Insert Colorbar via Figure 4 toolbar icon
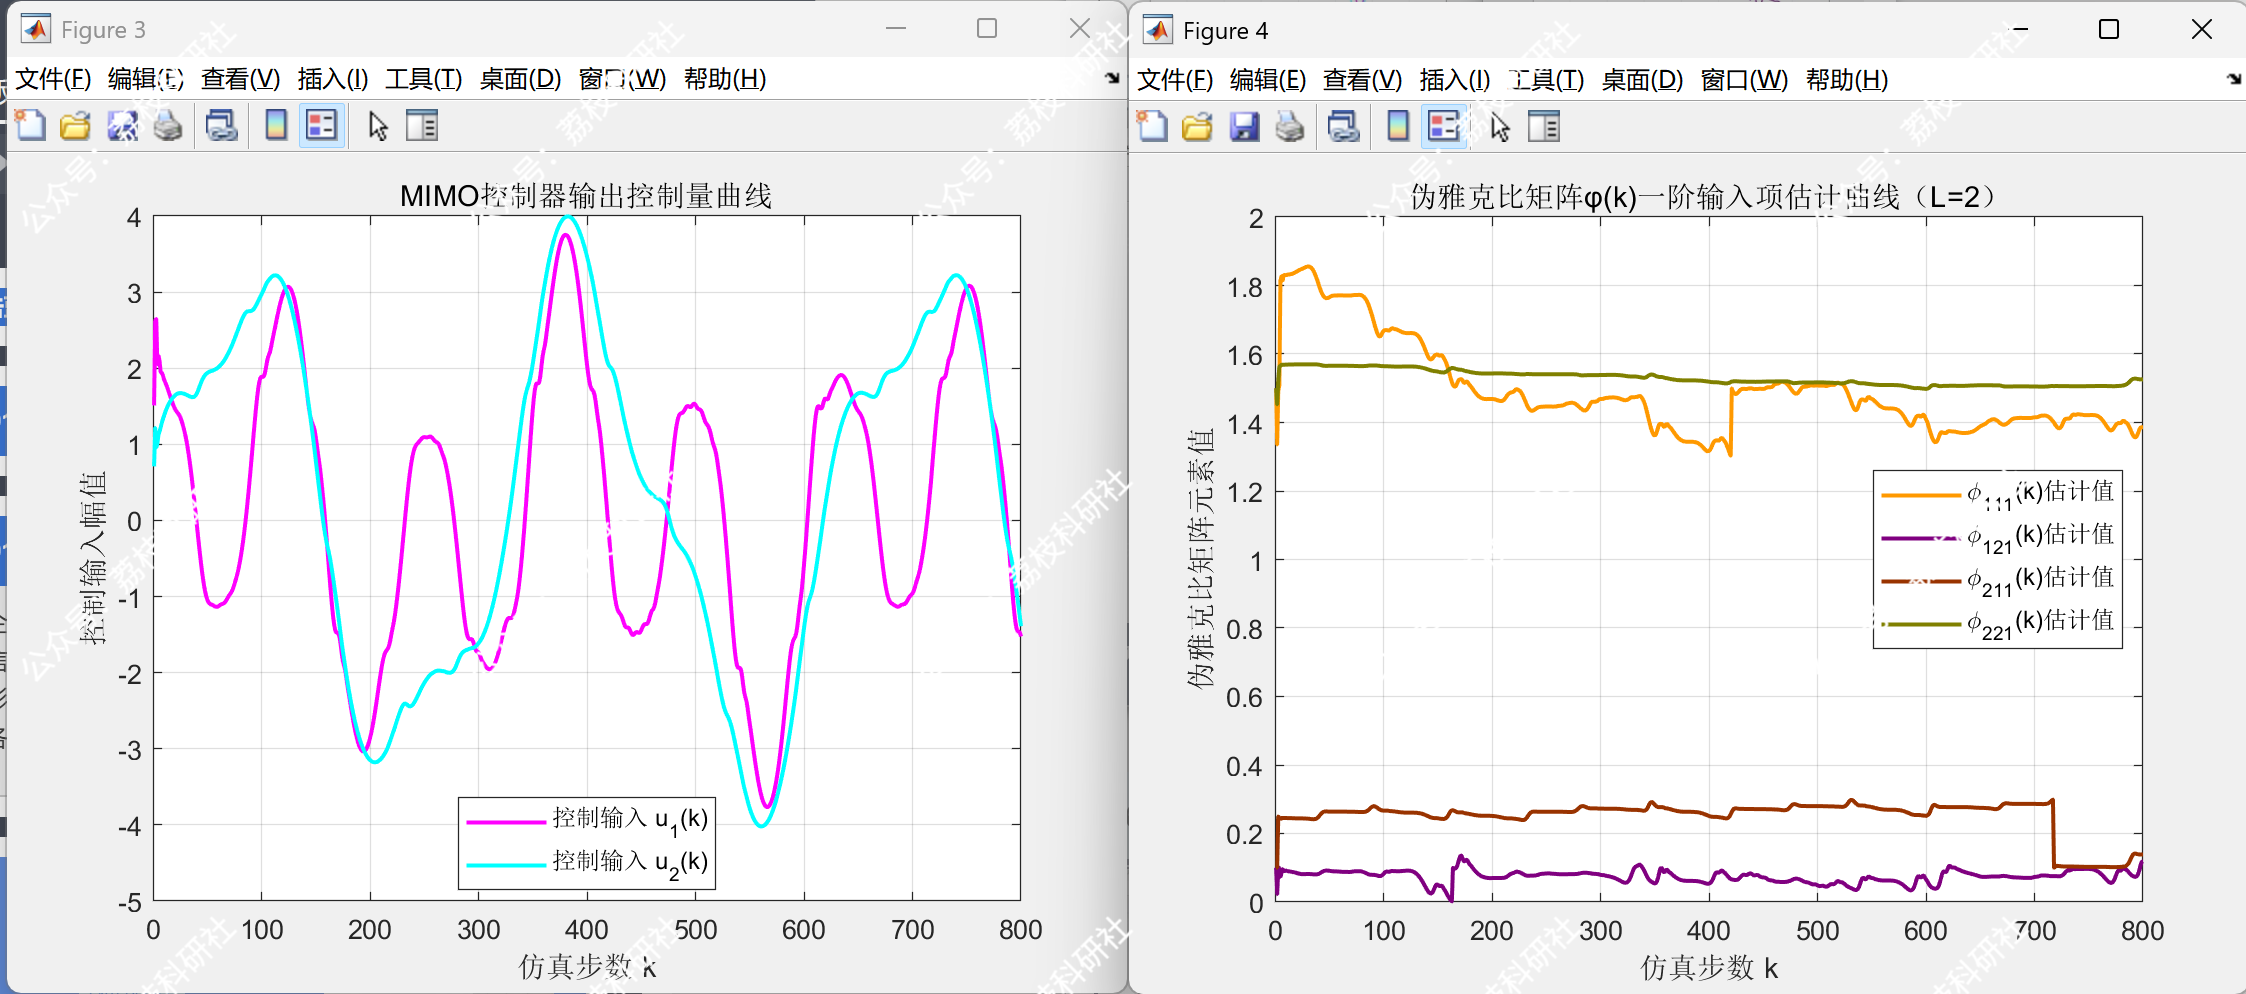 (1398, 127)
